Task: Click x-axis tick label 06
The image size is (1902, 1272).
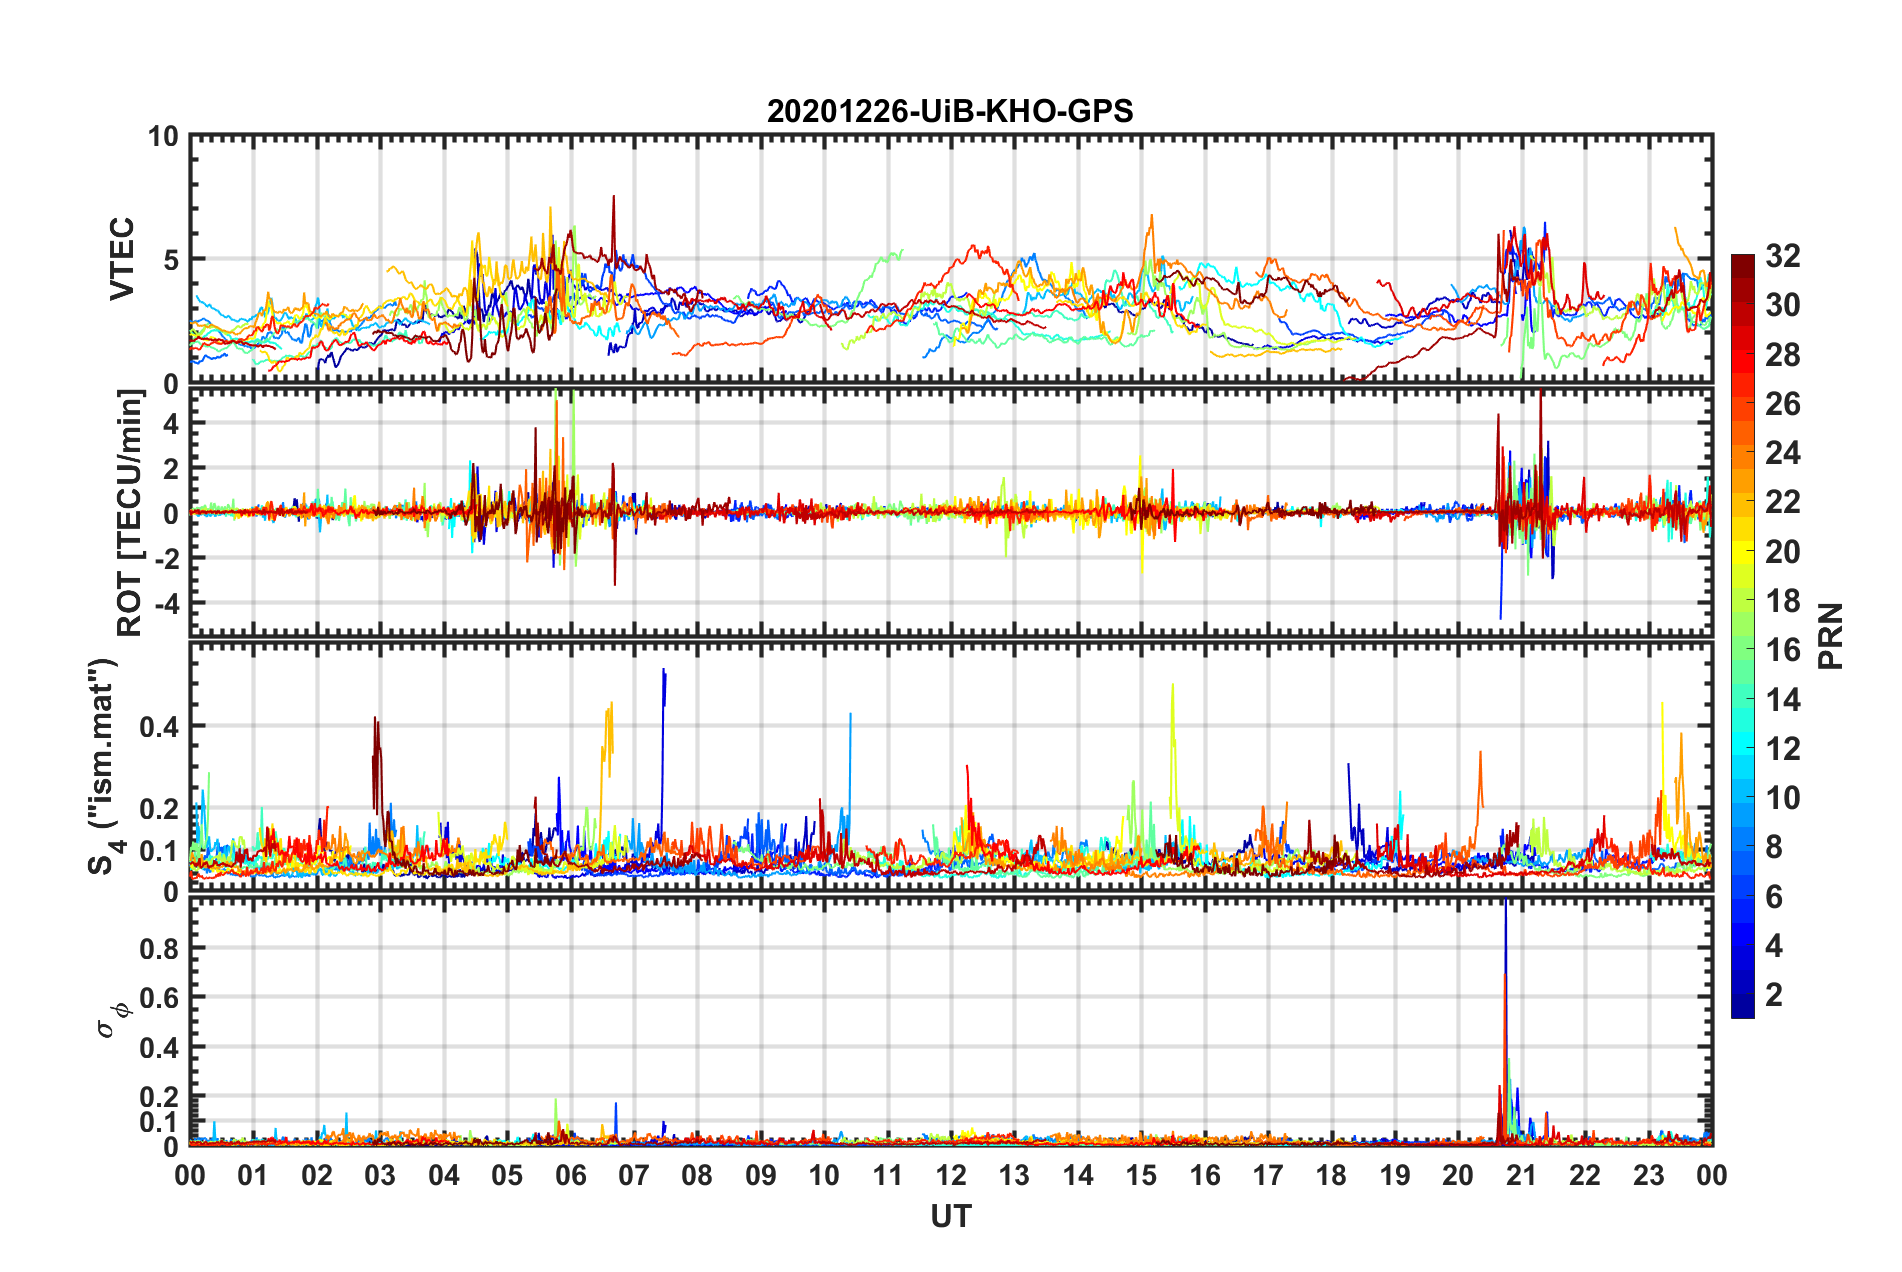Action: pos(570,1175)
